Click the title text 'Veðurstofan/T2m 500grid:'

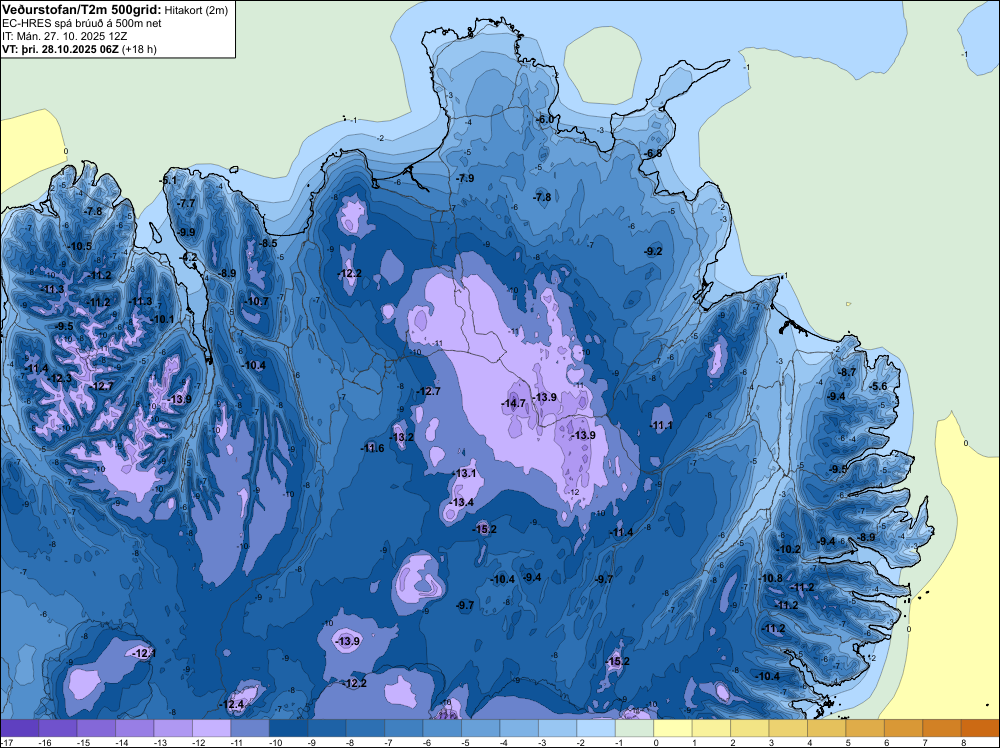pos(82,10)
